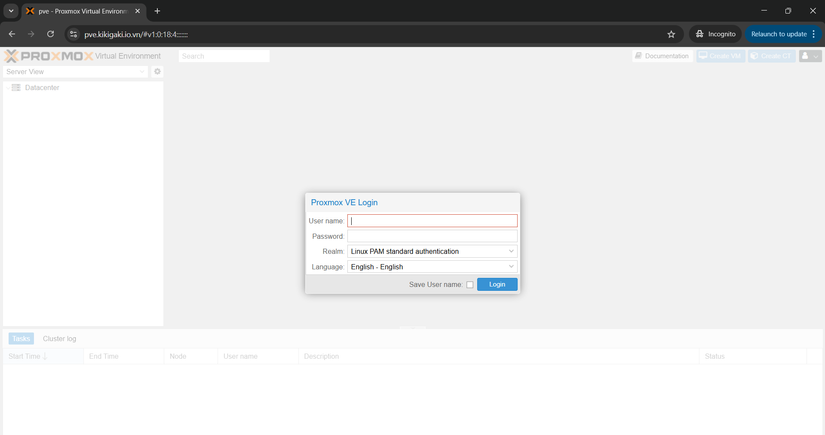Click the Proxmox logo
Image resolution: width=825 pixels, height=435 pixels.
(x=48, y=56)
